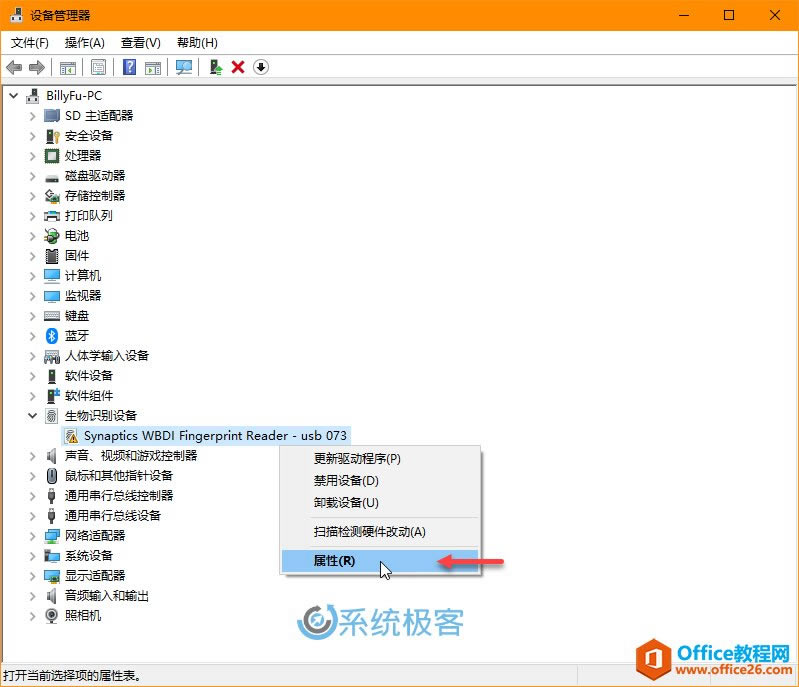Click the 存储控制器 storage controller icon
The width and height of the screenshot is (799, 687).
pyautogui.click(x=52, y=196)
